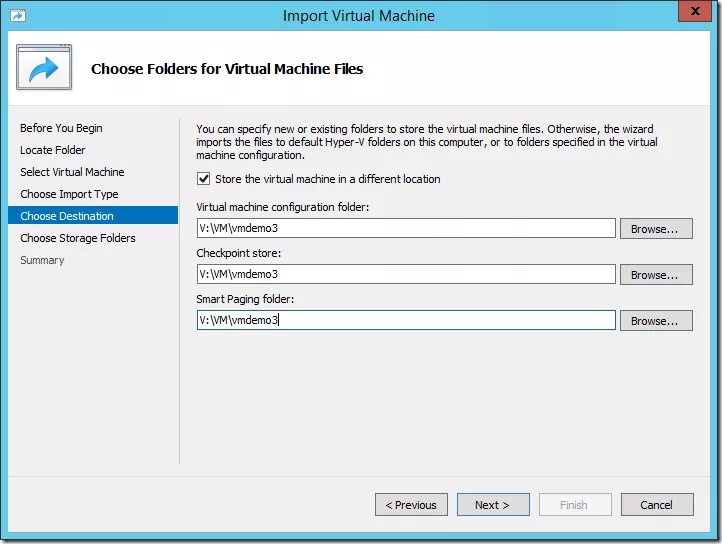
Task: Browse for the Smart Paging folder
Action: [x=656, y=320]
